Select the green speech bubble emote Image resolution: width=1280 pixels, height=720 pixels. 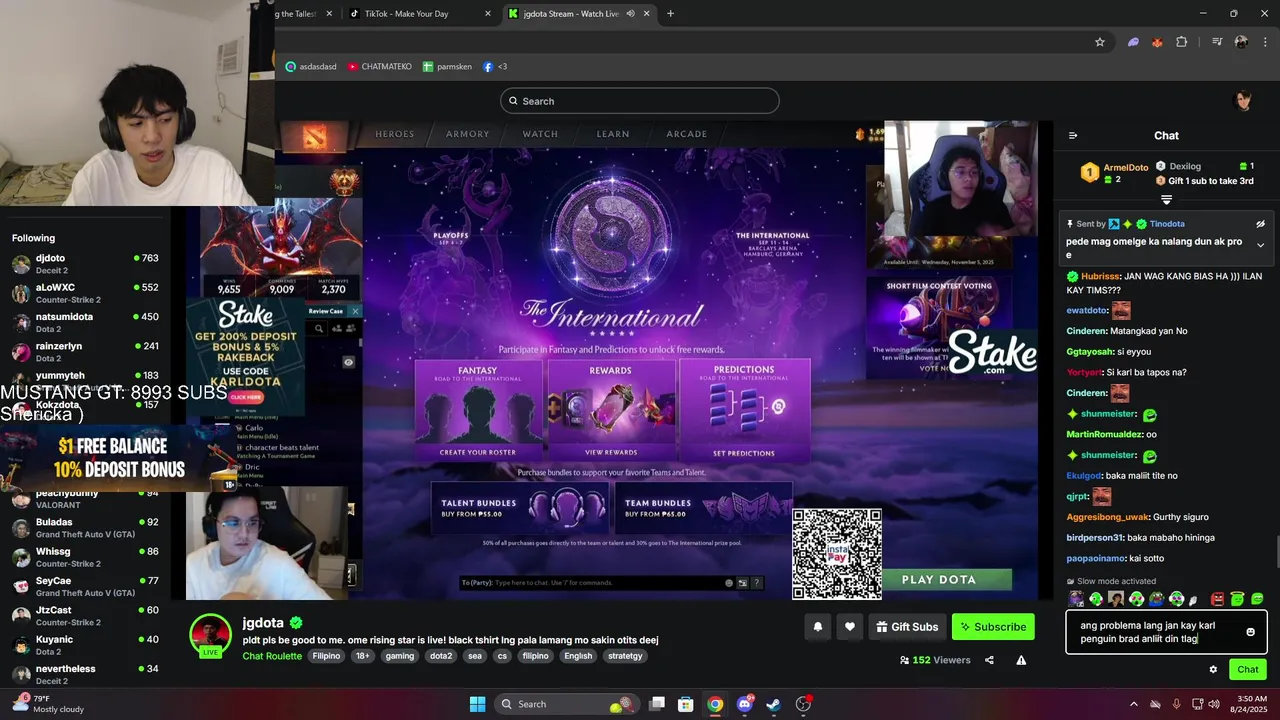tap(1257, 598)
